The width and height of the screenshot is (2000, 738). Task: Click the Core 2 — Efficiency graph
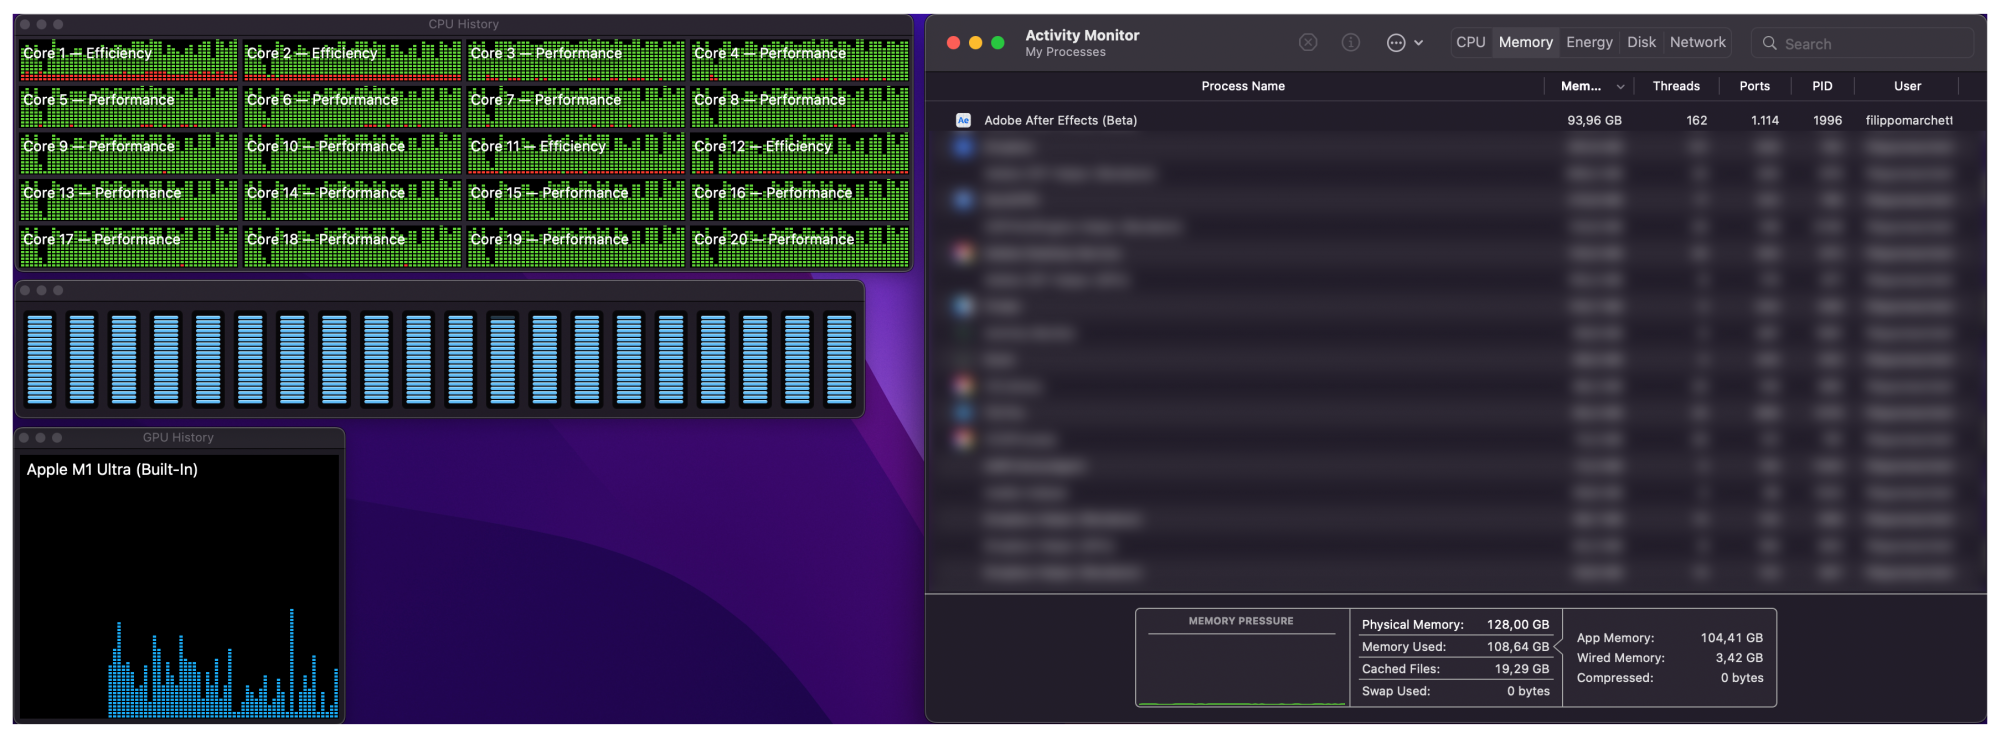pyautogui.click(x=353, y=60)
